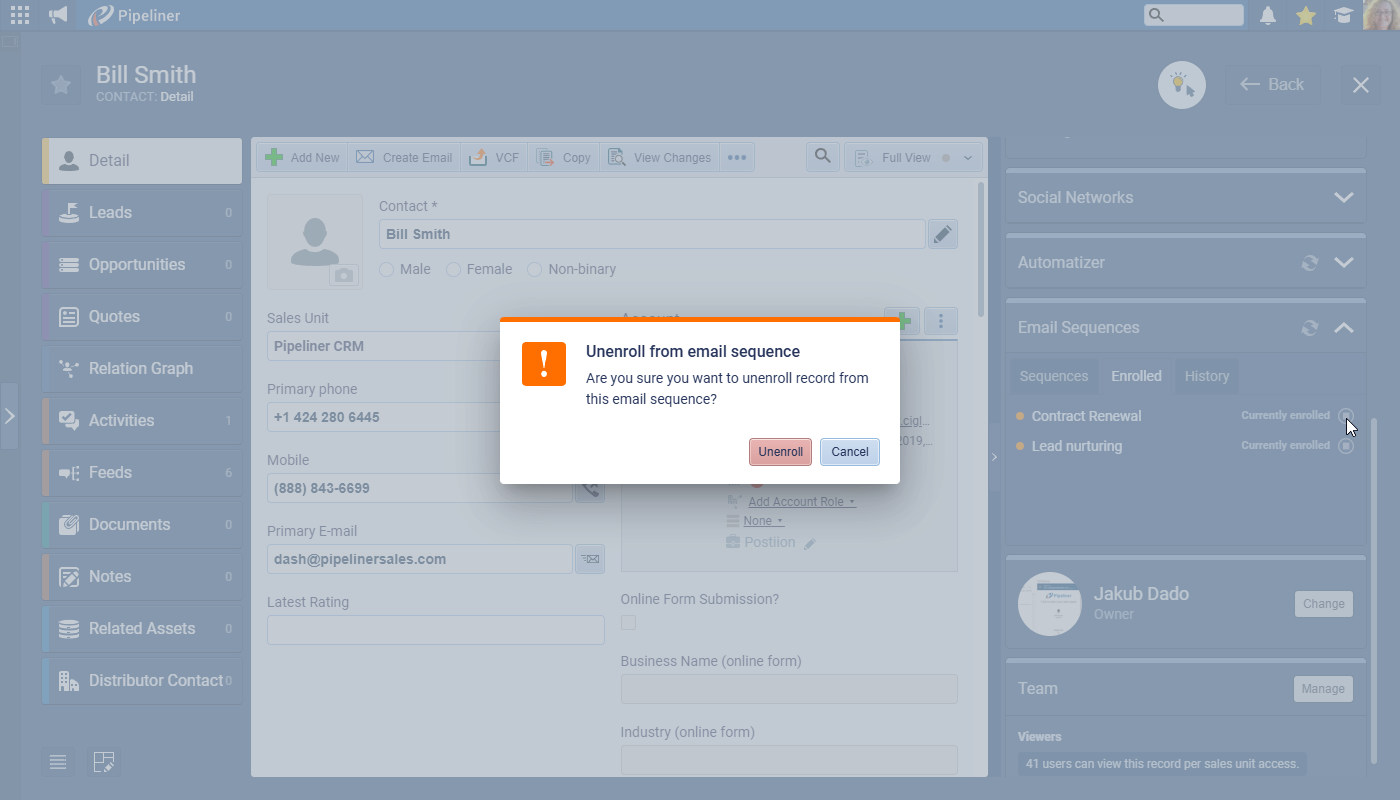Click the lightbulb hints icon
Viewport: 1400px width, 800px height.
tap(1182, 85)
